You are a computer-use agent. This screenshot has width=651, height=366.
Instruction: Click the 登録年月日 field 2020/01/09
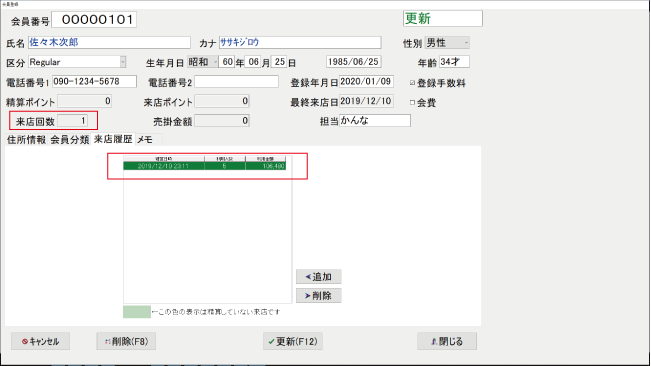point(366,81)
